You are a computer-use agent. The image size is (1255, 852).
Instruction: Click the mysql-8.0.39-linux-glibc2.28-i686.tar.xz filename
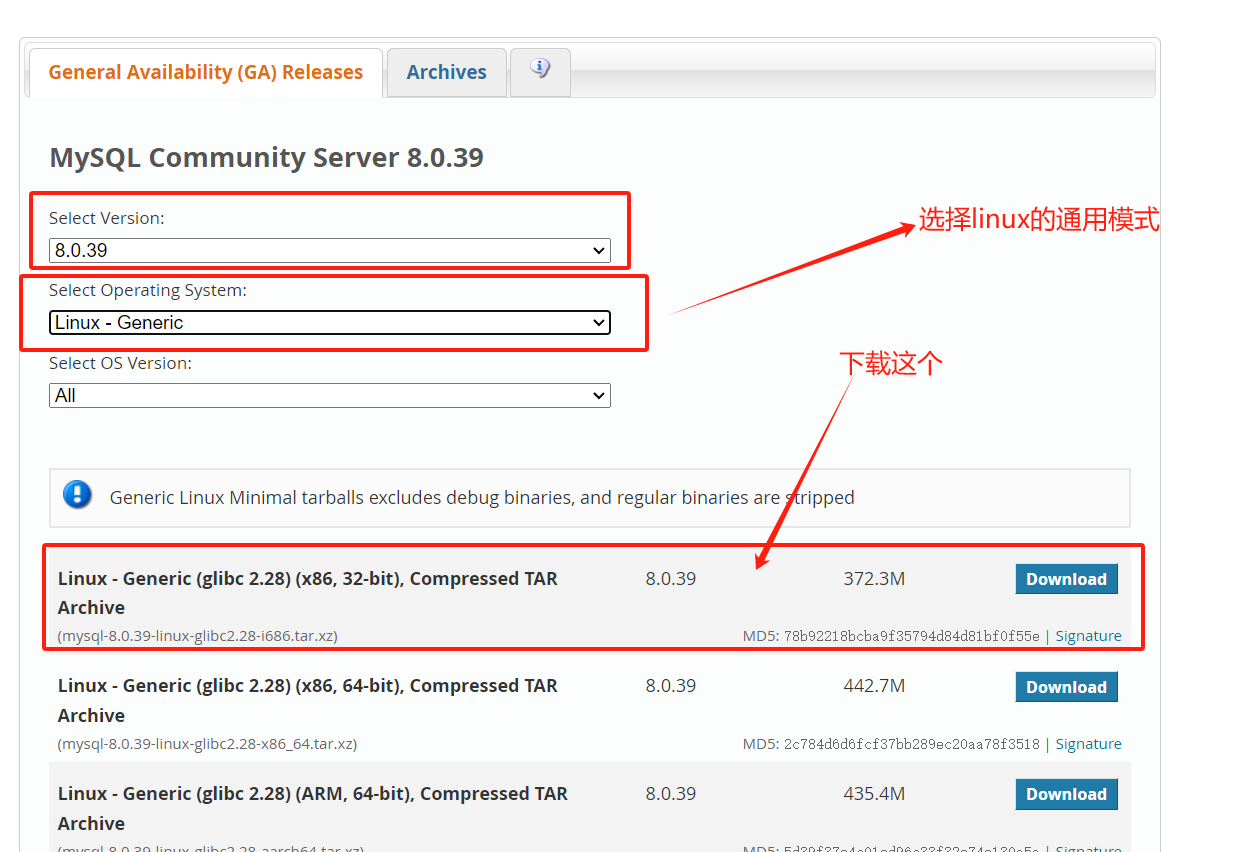[x=198, y=636]
